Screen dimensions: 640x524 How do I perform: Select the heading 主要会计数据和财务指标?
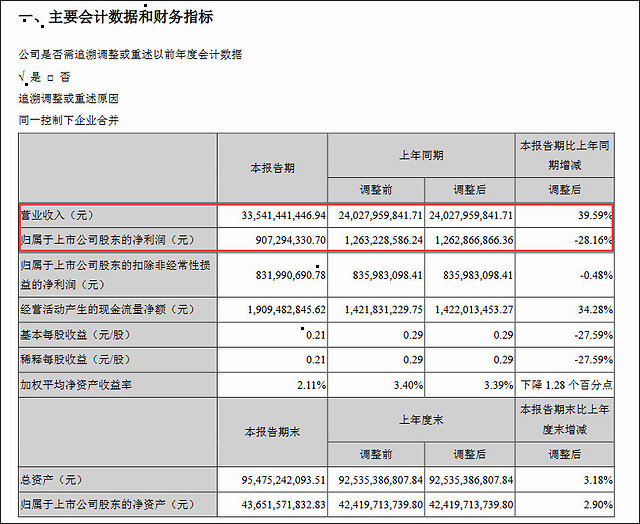click(x=131, y=17)
